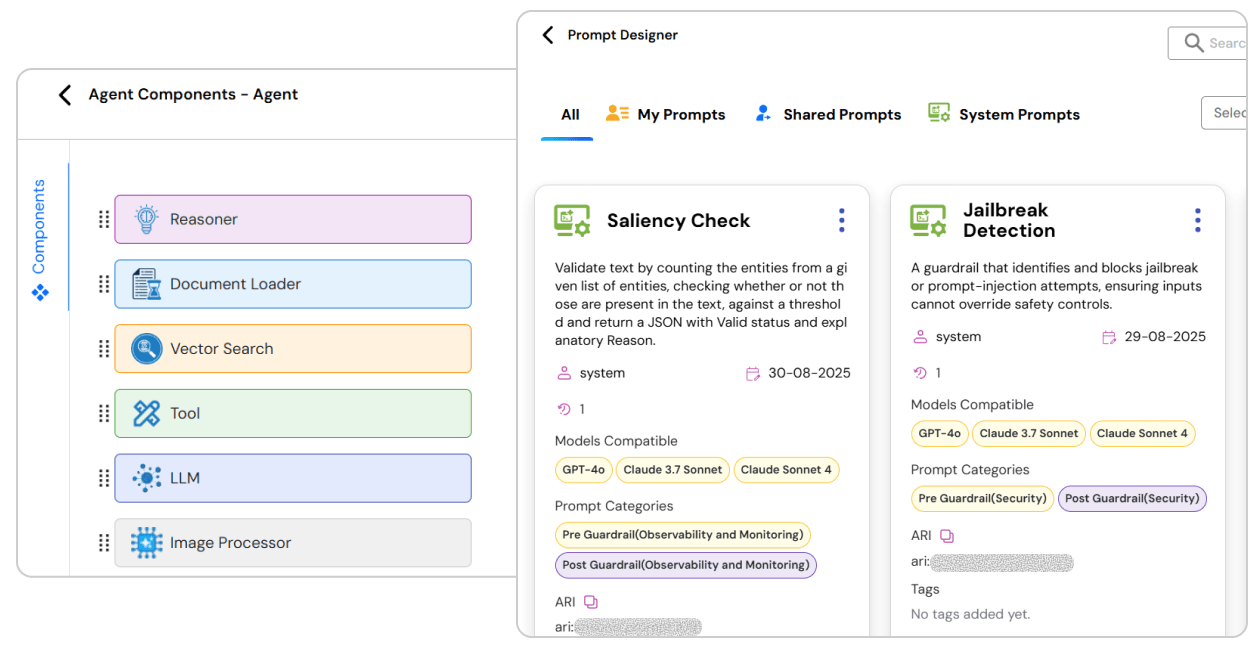
Task: Click the Vector Search magnifier icon
Action: coord(147,349)
